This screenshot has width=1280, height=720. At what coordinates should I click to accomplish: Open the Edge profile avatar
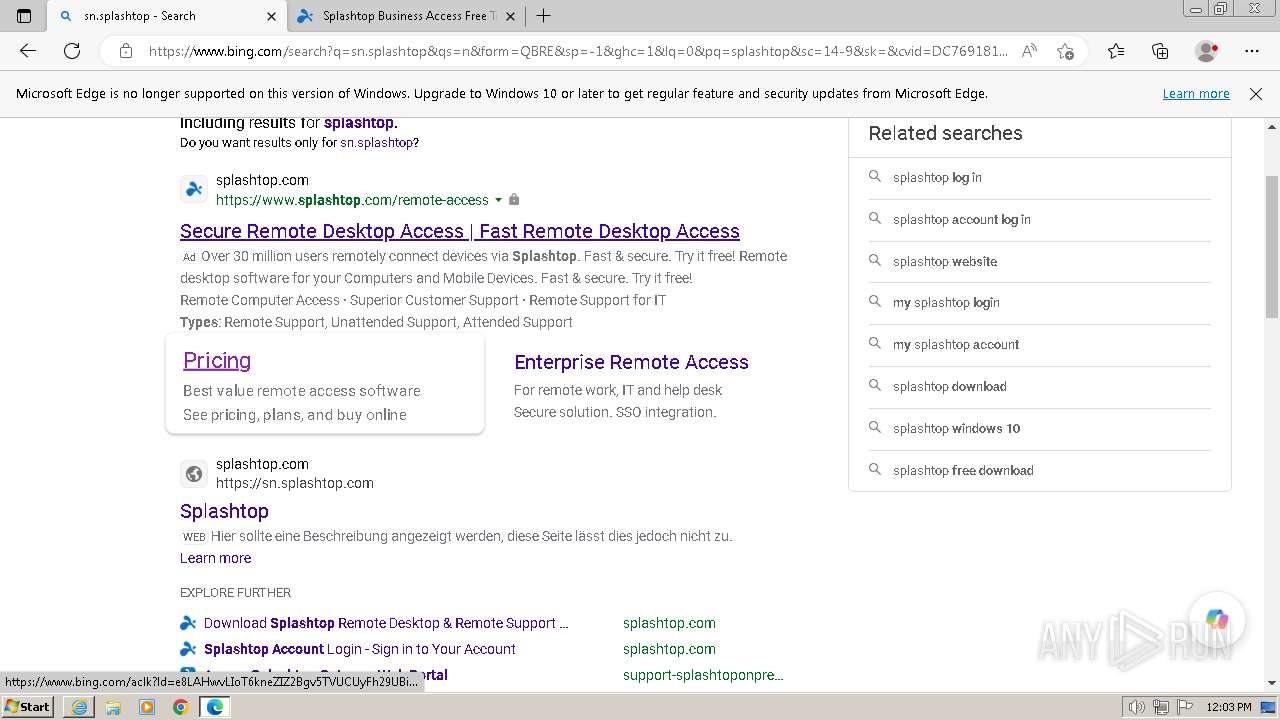pyautogui.click(x=1207, y=51)
